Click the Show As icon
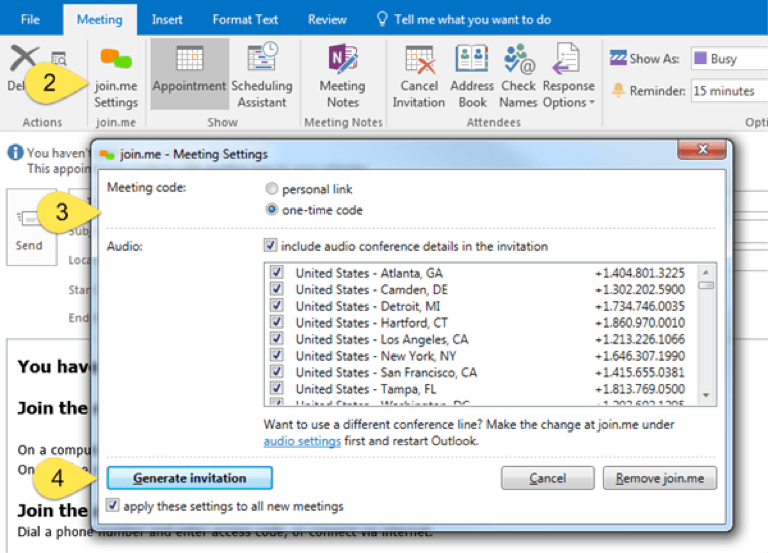The image size is (768, 553). point(618,58)
